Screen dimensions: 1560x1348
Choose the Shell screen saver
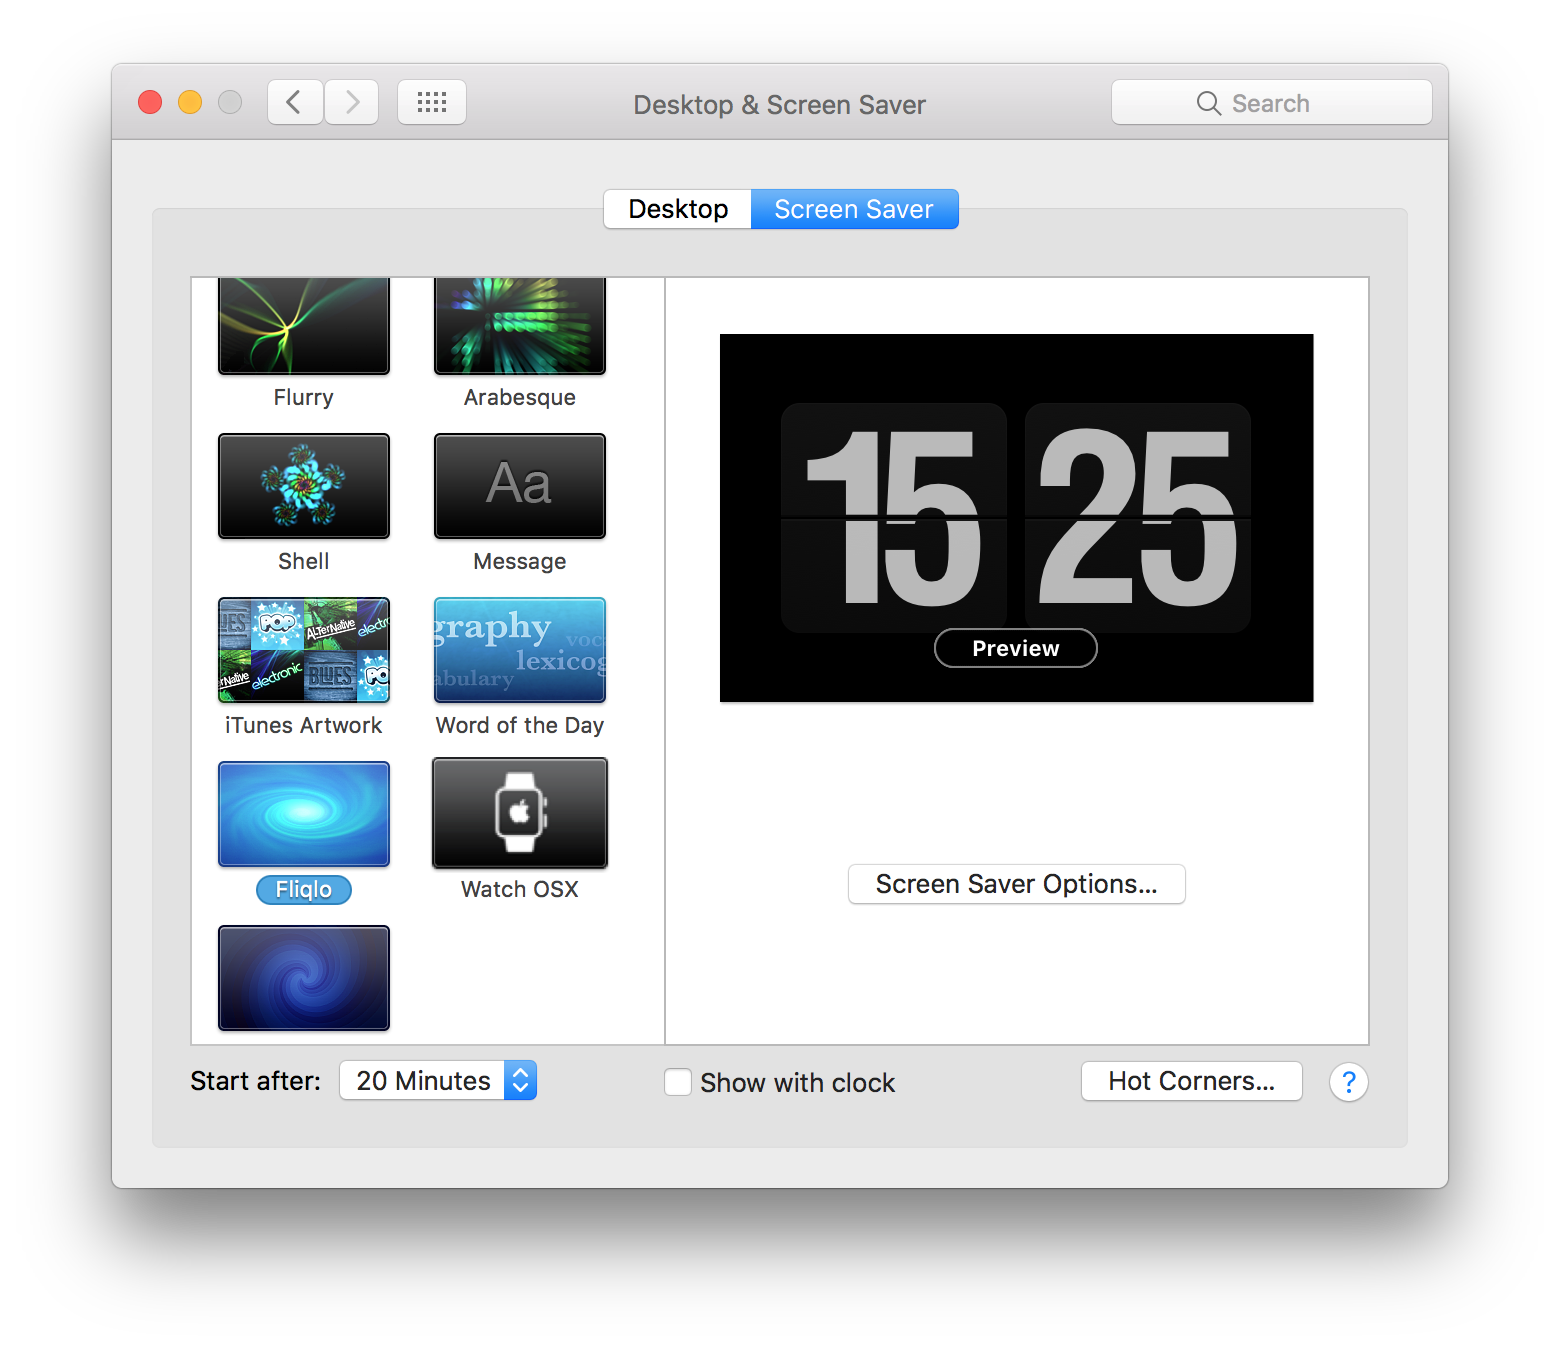(x=303, y=486)
